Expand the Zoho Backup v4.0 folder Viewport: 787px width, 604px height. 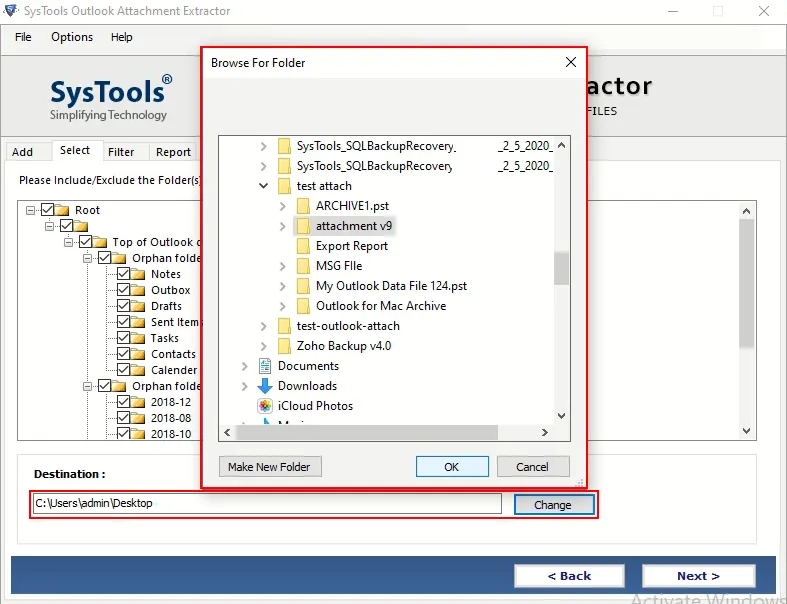coord(264,346)
